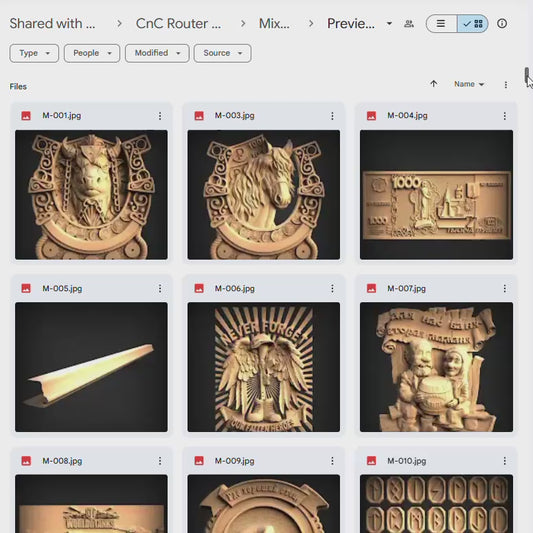Open the Previe... folder dropdown arrow

click(x=390, y=23)
